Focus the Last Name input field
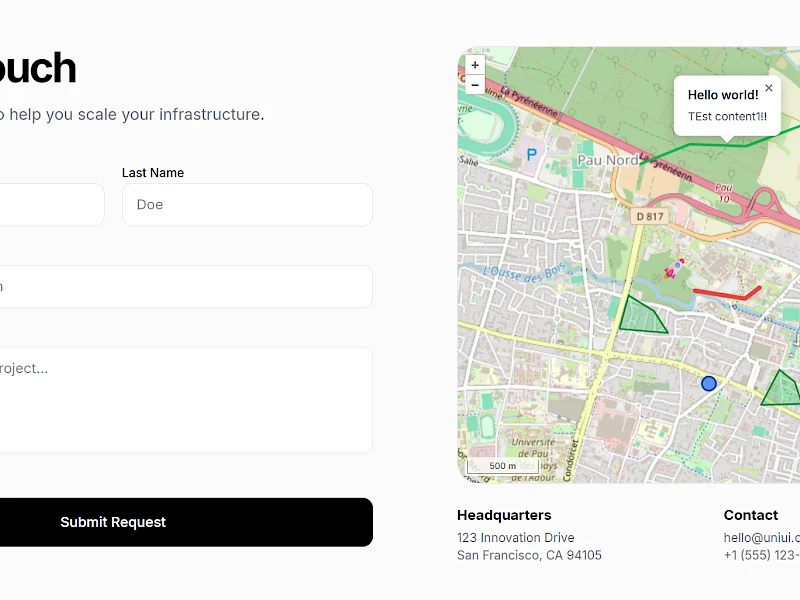Viewport: 800px width, 600px height. [x=247, y=204]
